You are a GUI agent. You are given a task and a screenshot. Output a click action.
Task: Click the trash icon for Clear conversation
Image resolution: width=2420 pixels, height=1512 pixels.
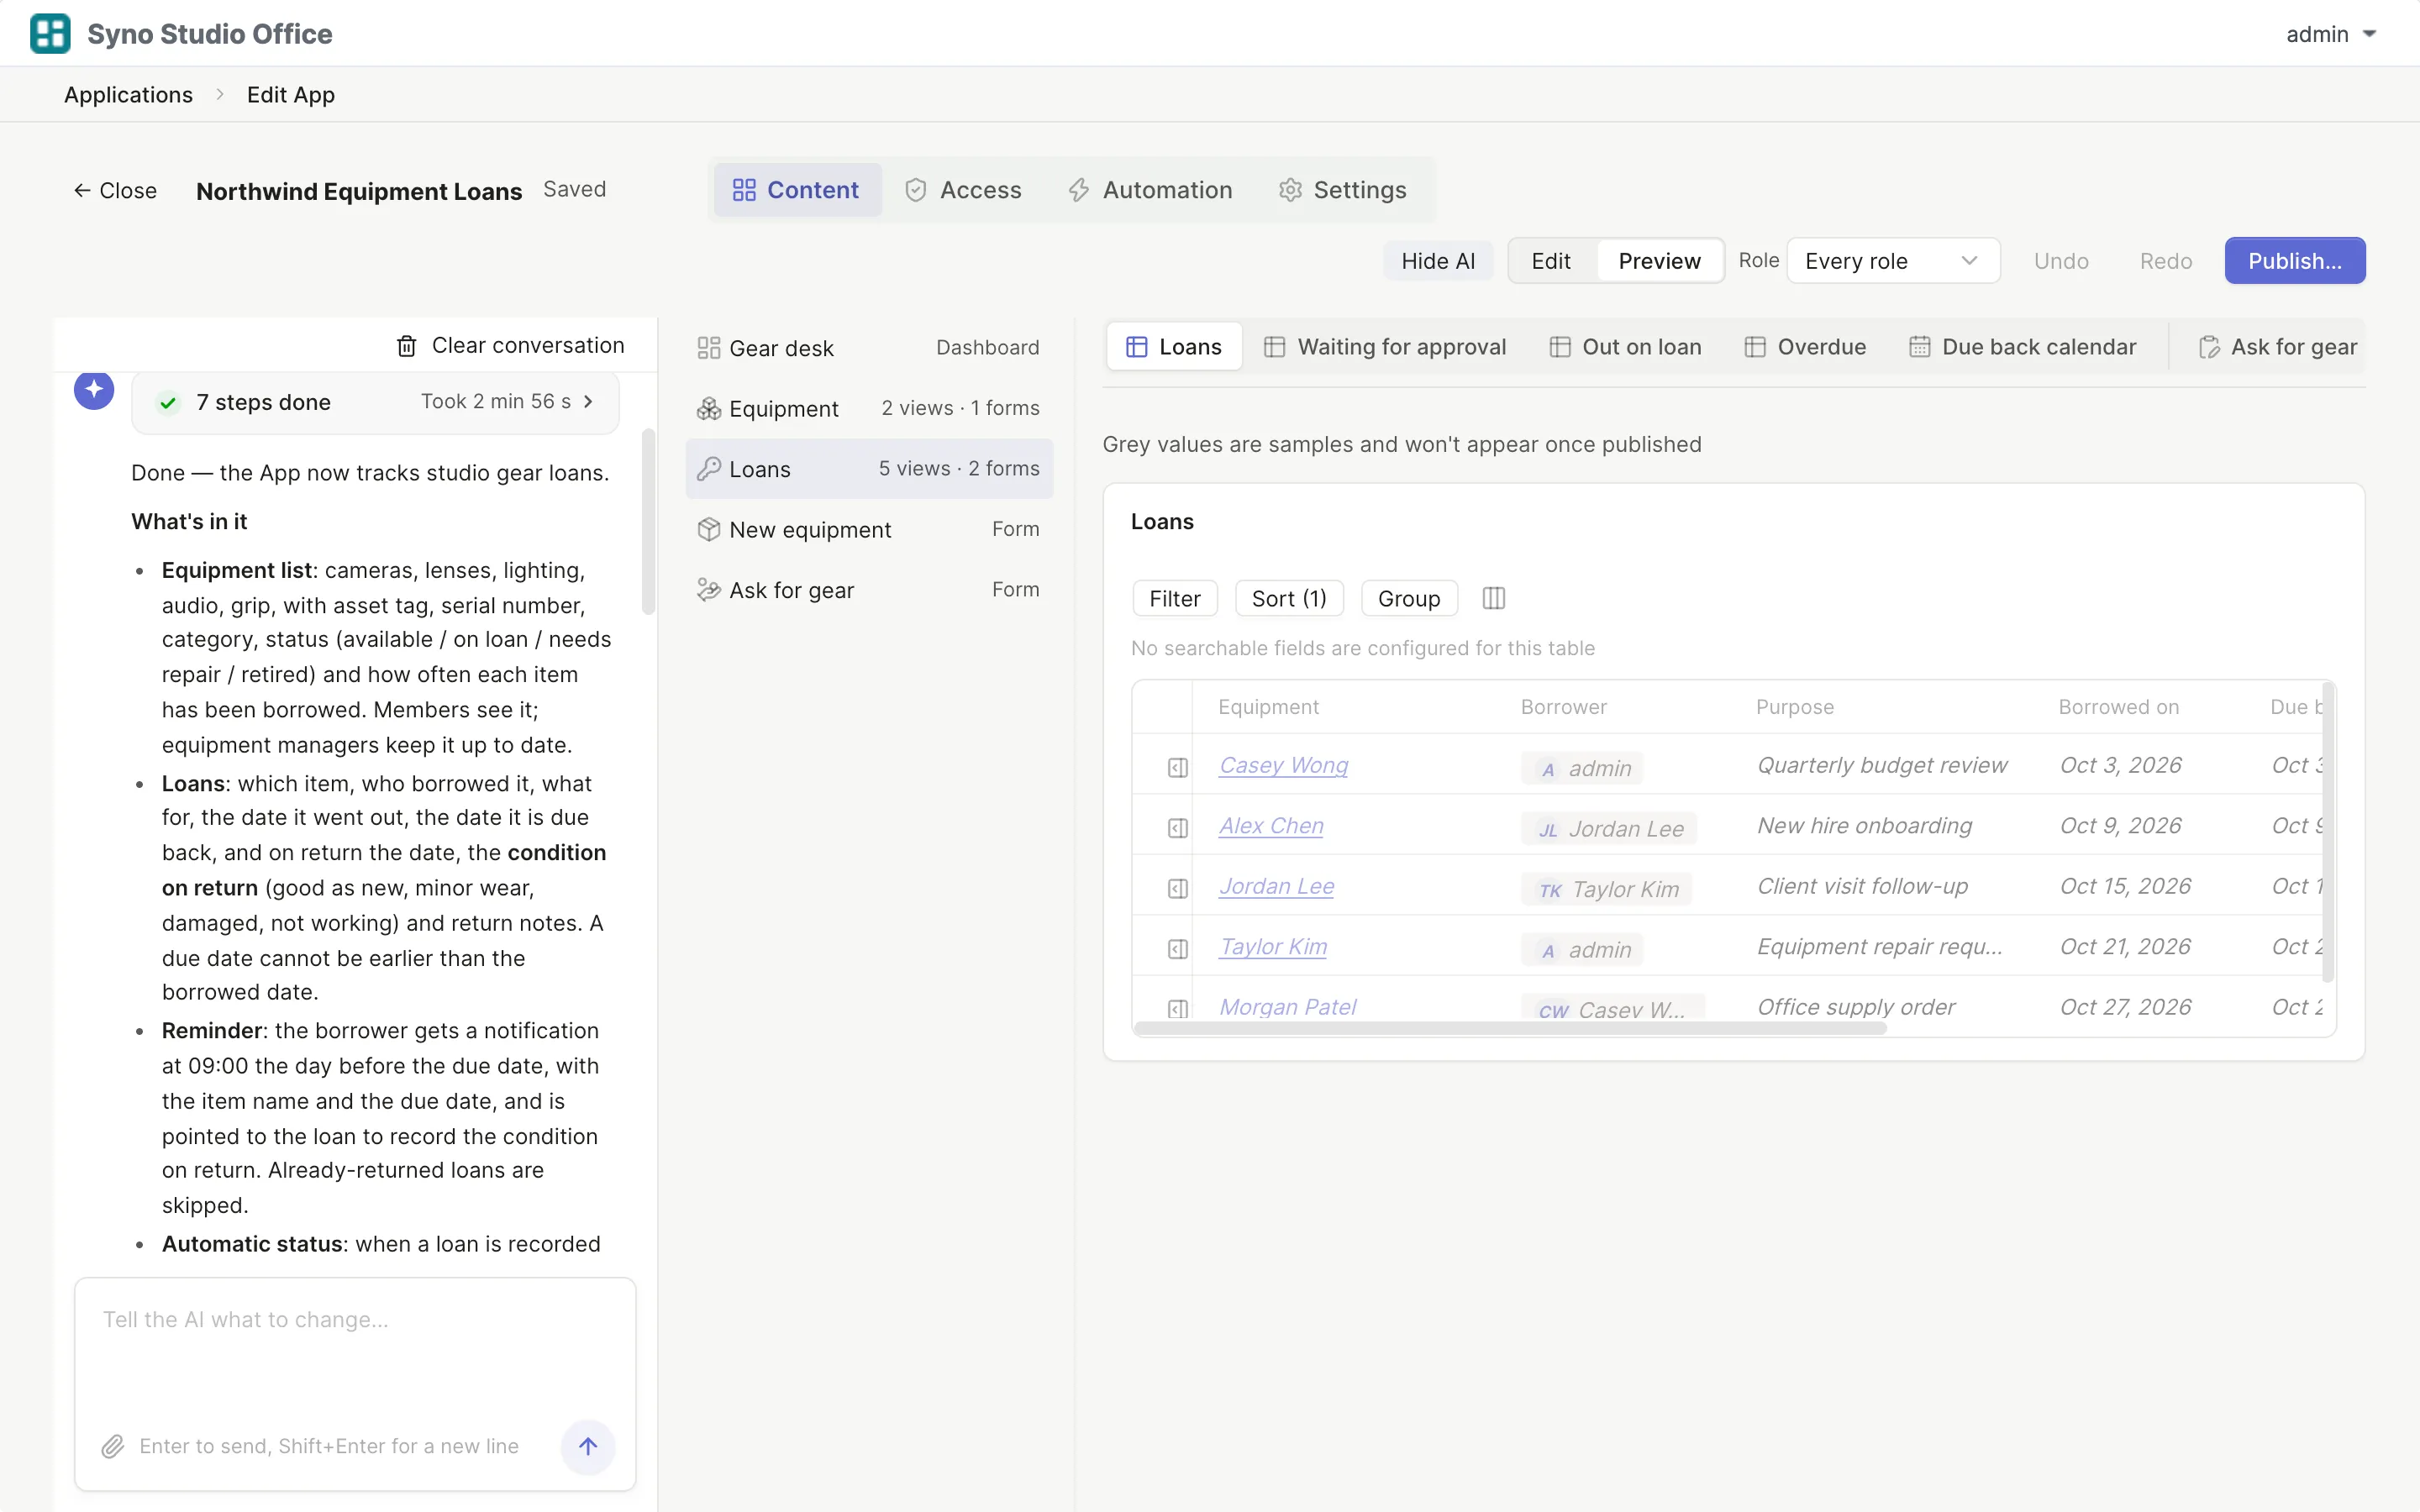tap(406, 346)
